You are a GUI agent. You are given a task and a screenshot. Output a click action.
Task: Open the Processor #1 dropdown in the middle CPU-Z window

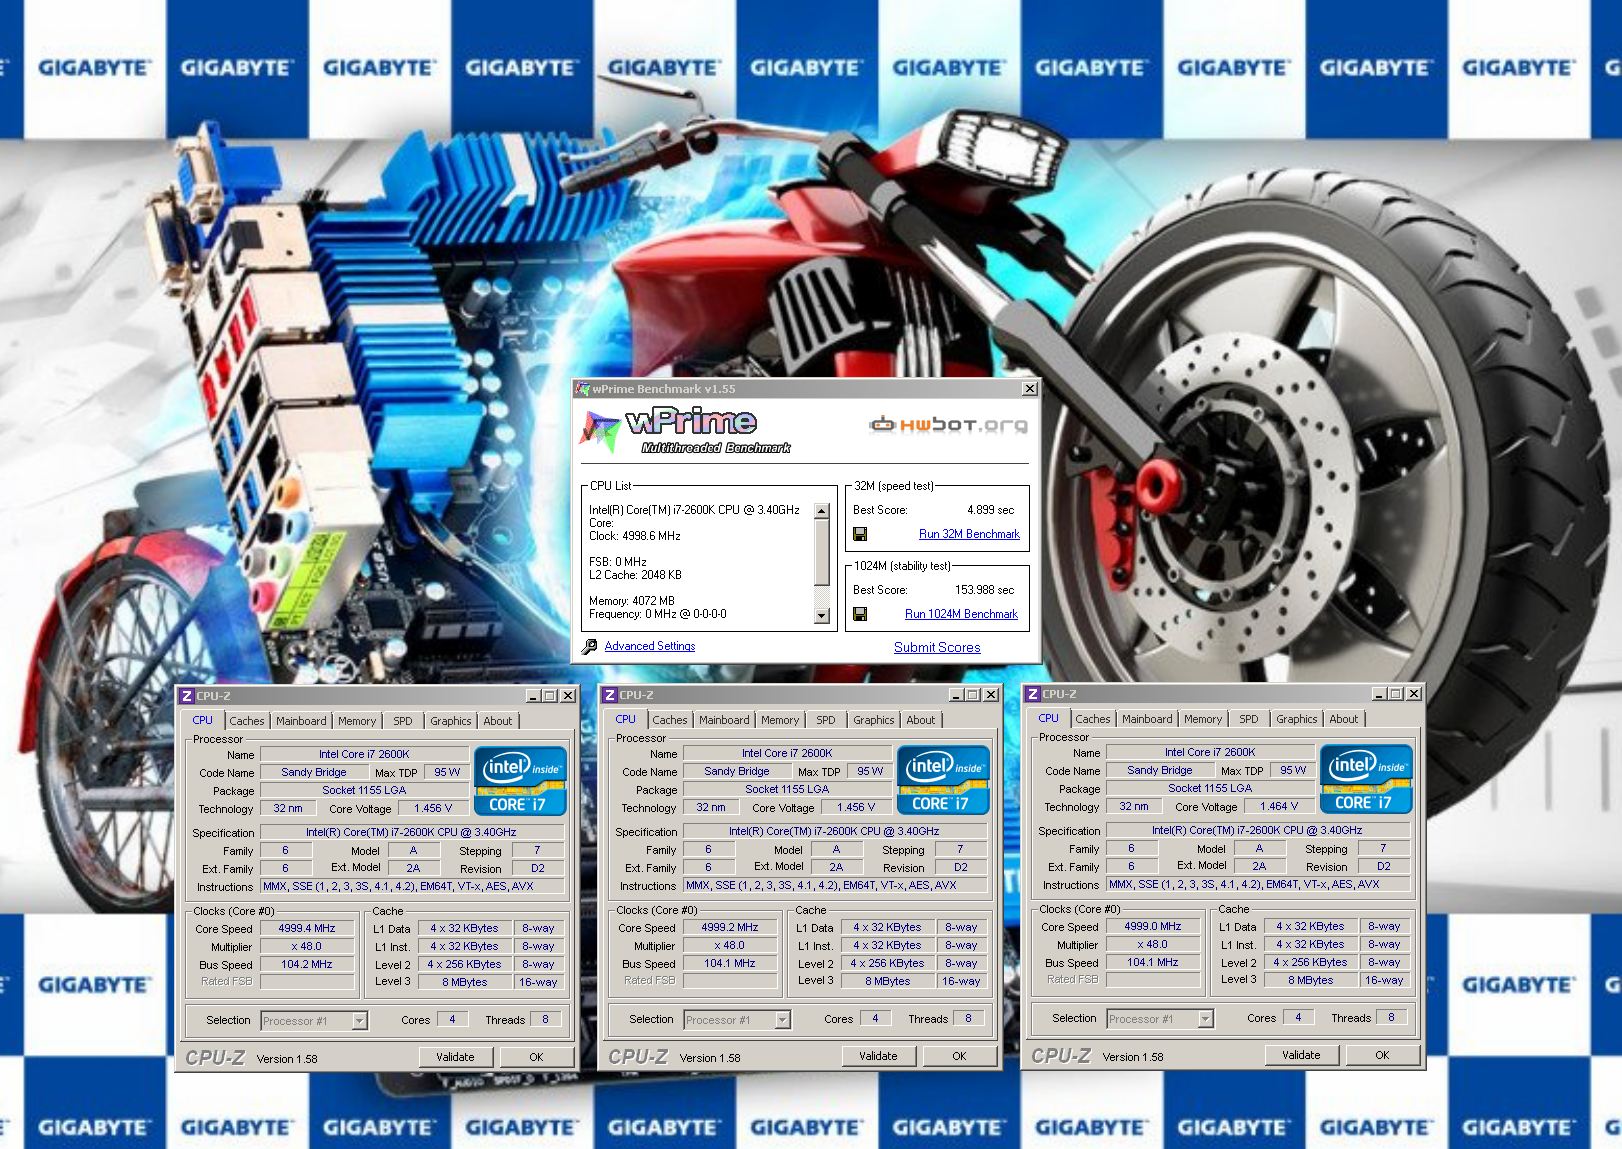[782, 1020]
